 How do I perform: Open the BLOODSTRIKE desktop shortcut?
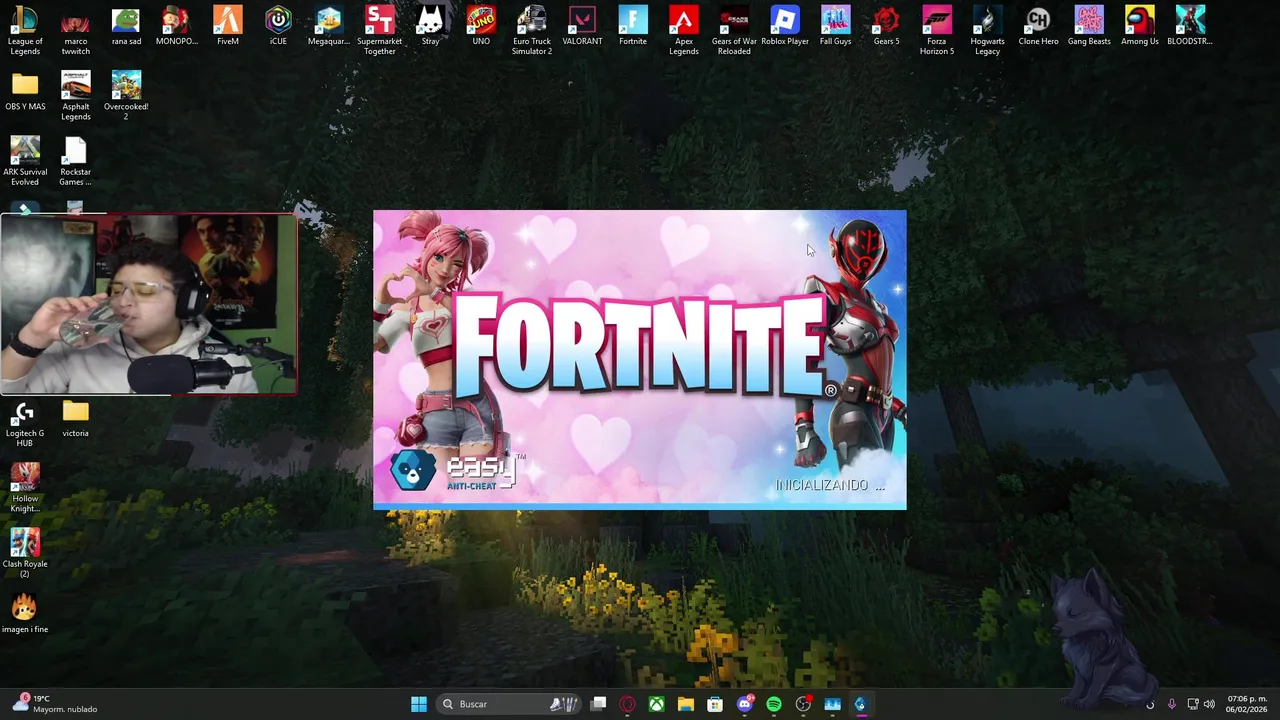(x=1190, y=26)
